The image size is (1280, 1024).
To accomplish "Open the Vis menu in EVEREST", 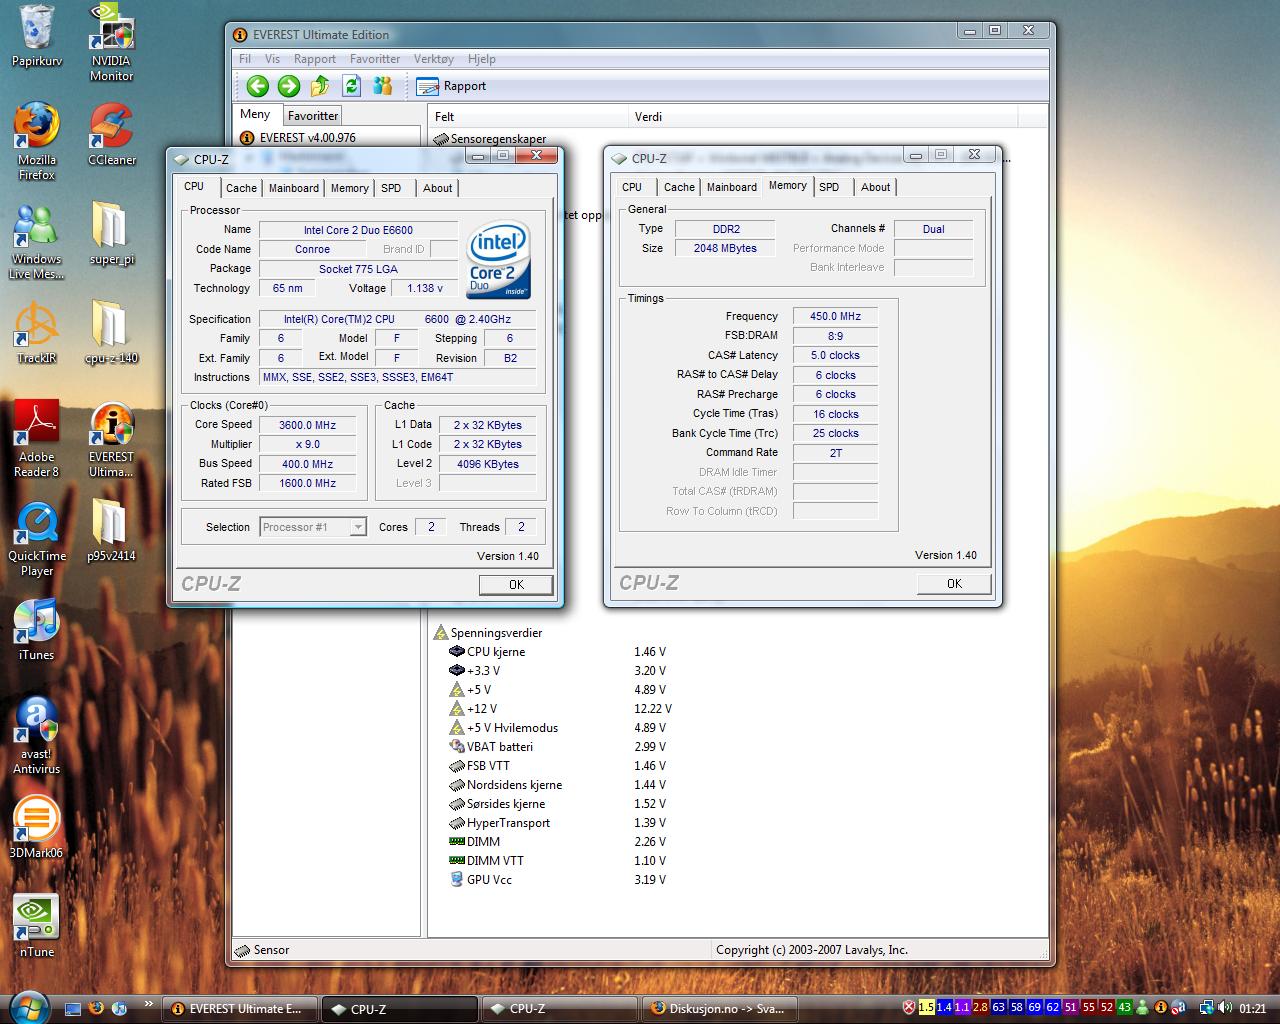I will pyautogui.click(x=272, y=59).
